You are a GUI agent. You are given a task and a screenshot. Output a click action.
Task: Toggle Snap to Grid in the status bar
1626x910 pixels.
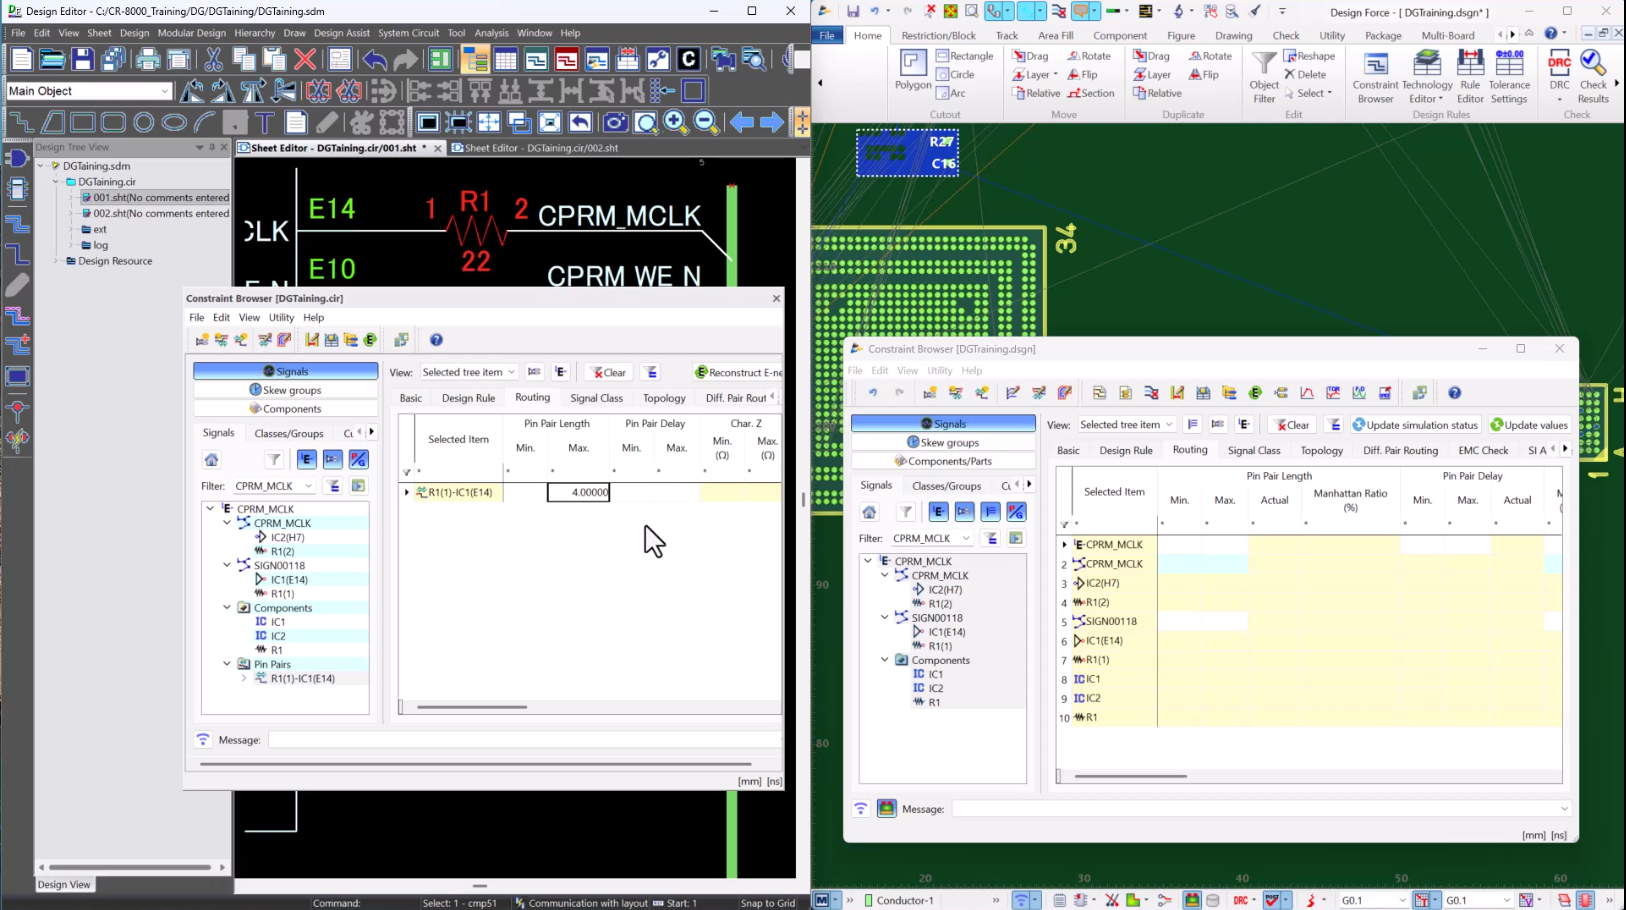(766, 902)
